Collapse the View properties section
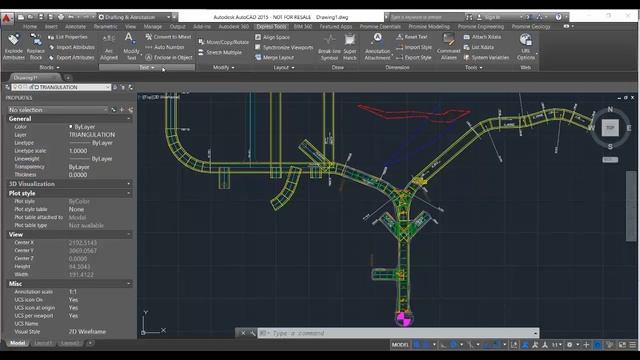 click(x=129, y=234)
